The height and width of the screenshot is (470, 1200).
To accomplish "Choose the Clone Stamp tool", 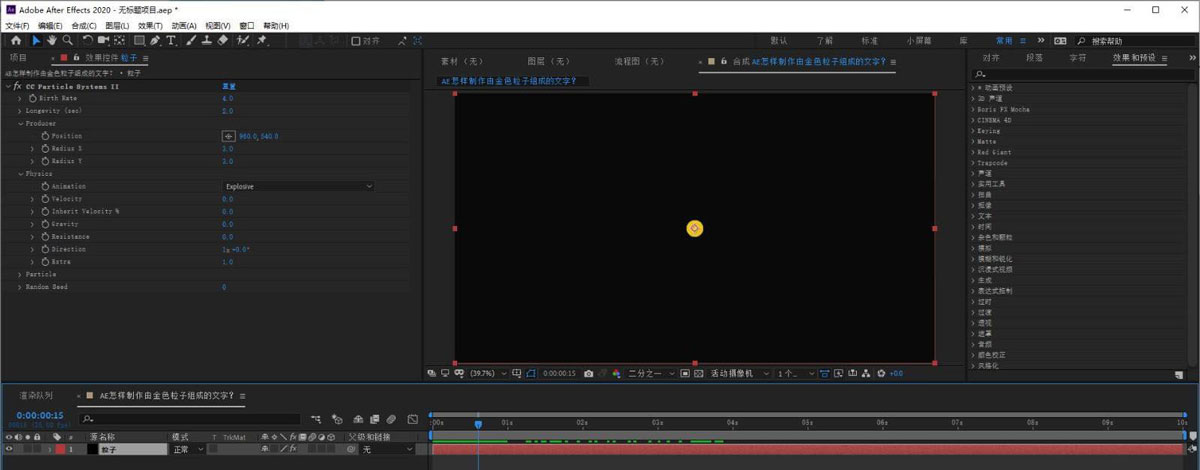I will pyautogui.click(x=206, y=41).
